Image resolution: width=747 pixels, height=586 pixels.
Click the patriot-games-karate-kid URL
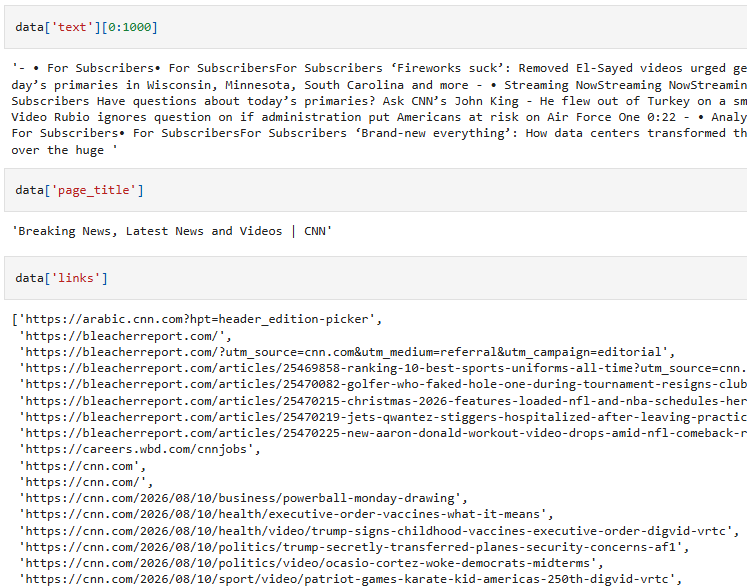(350, 579)
